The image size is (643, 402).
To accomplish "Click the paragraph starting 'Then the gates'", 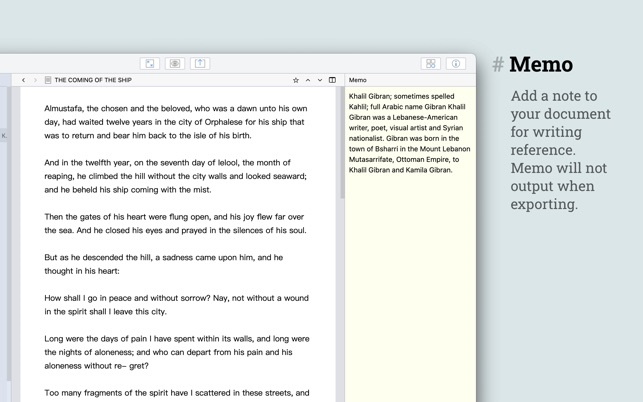I will coord(176,224).
